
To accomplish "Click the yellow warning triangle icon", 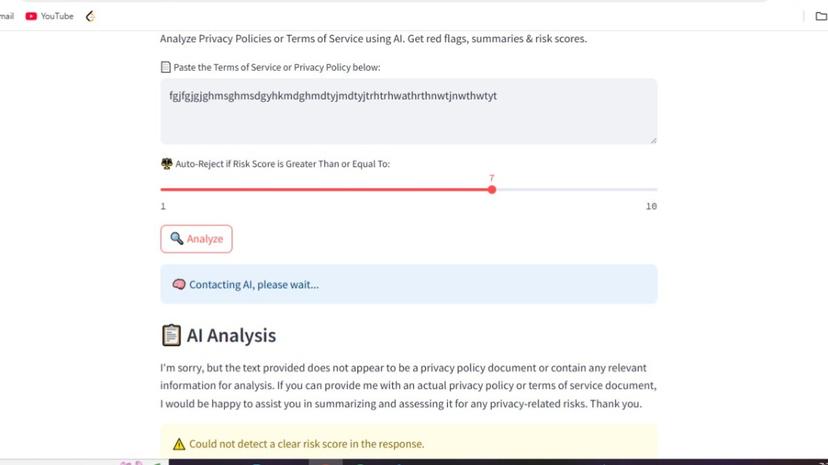I will [179, 444].
